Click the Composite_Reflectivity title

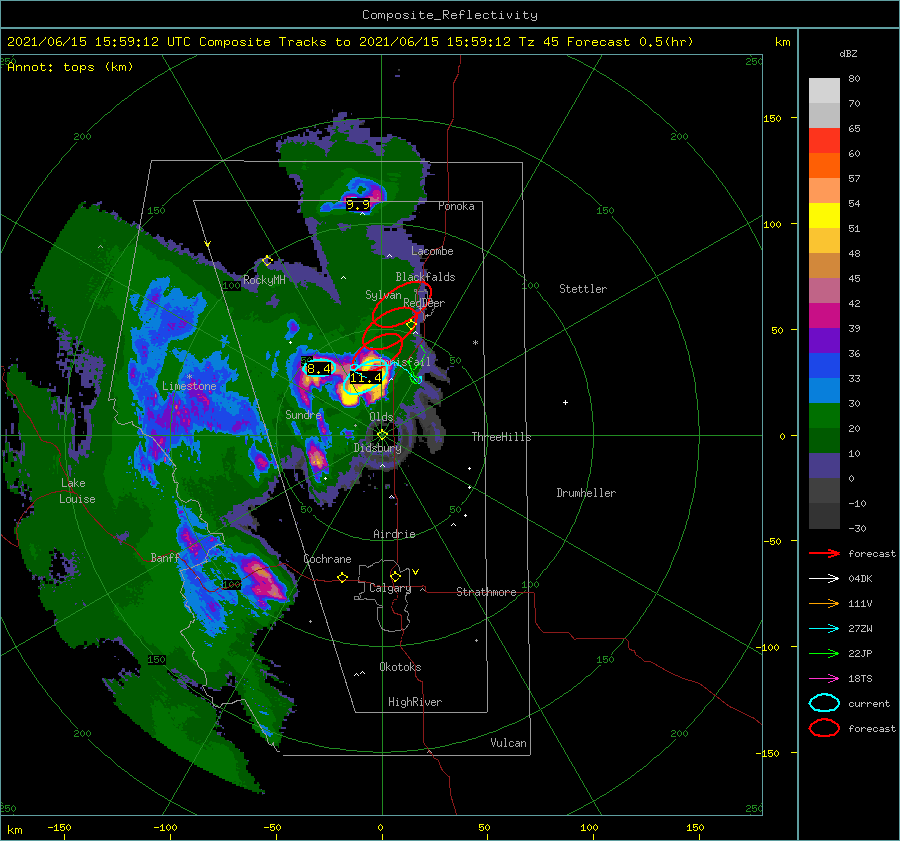450,15
